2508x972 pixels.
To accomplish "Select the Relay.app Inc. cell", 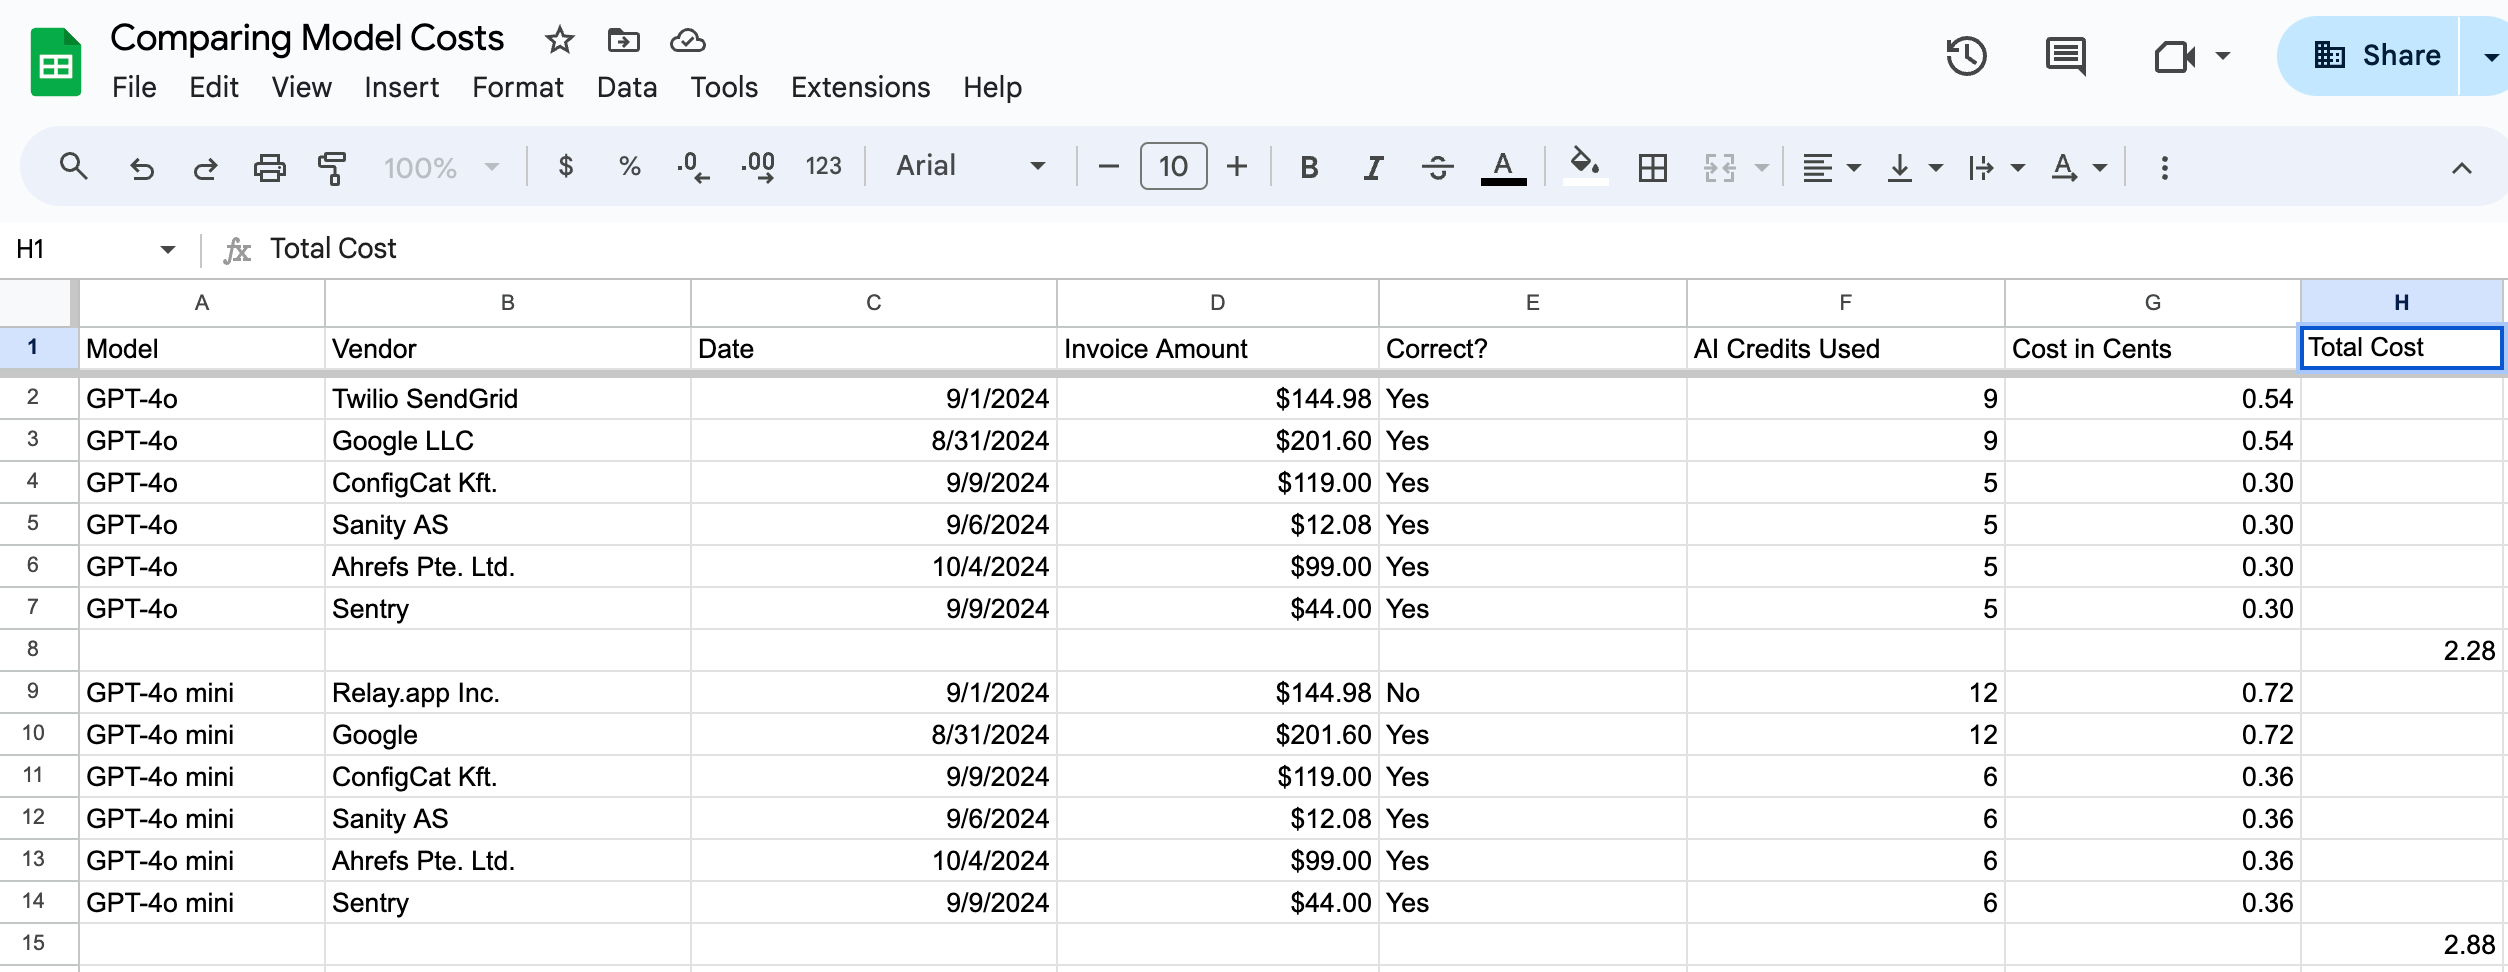I will pyautogui.click(x=507, y=693).
